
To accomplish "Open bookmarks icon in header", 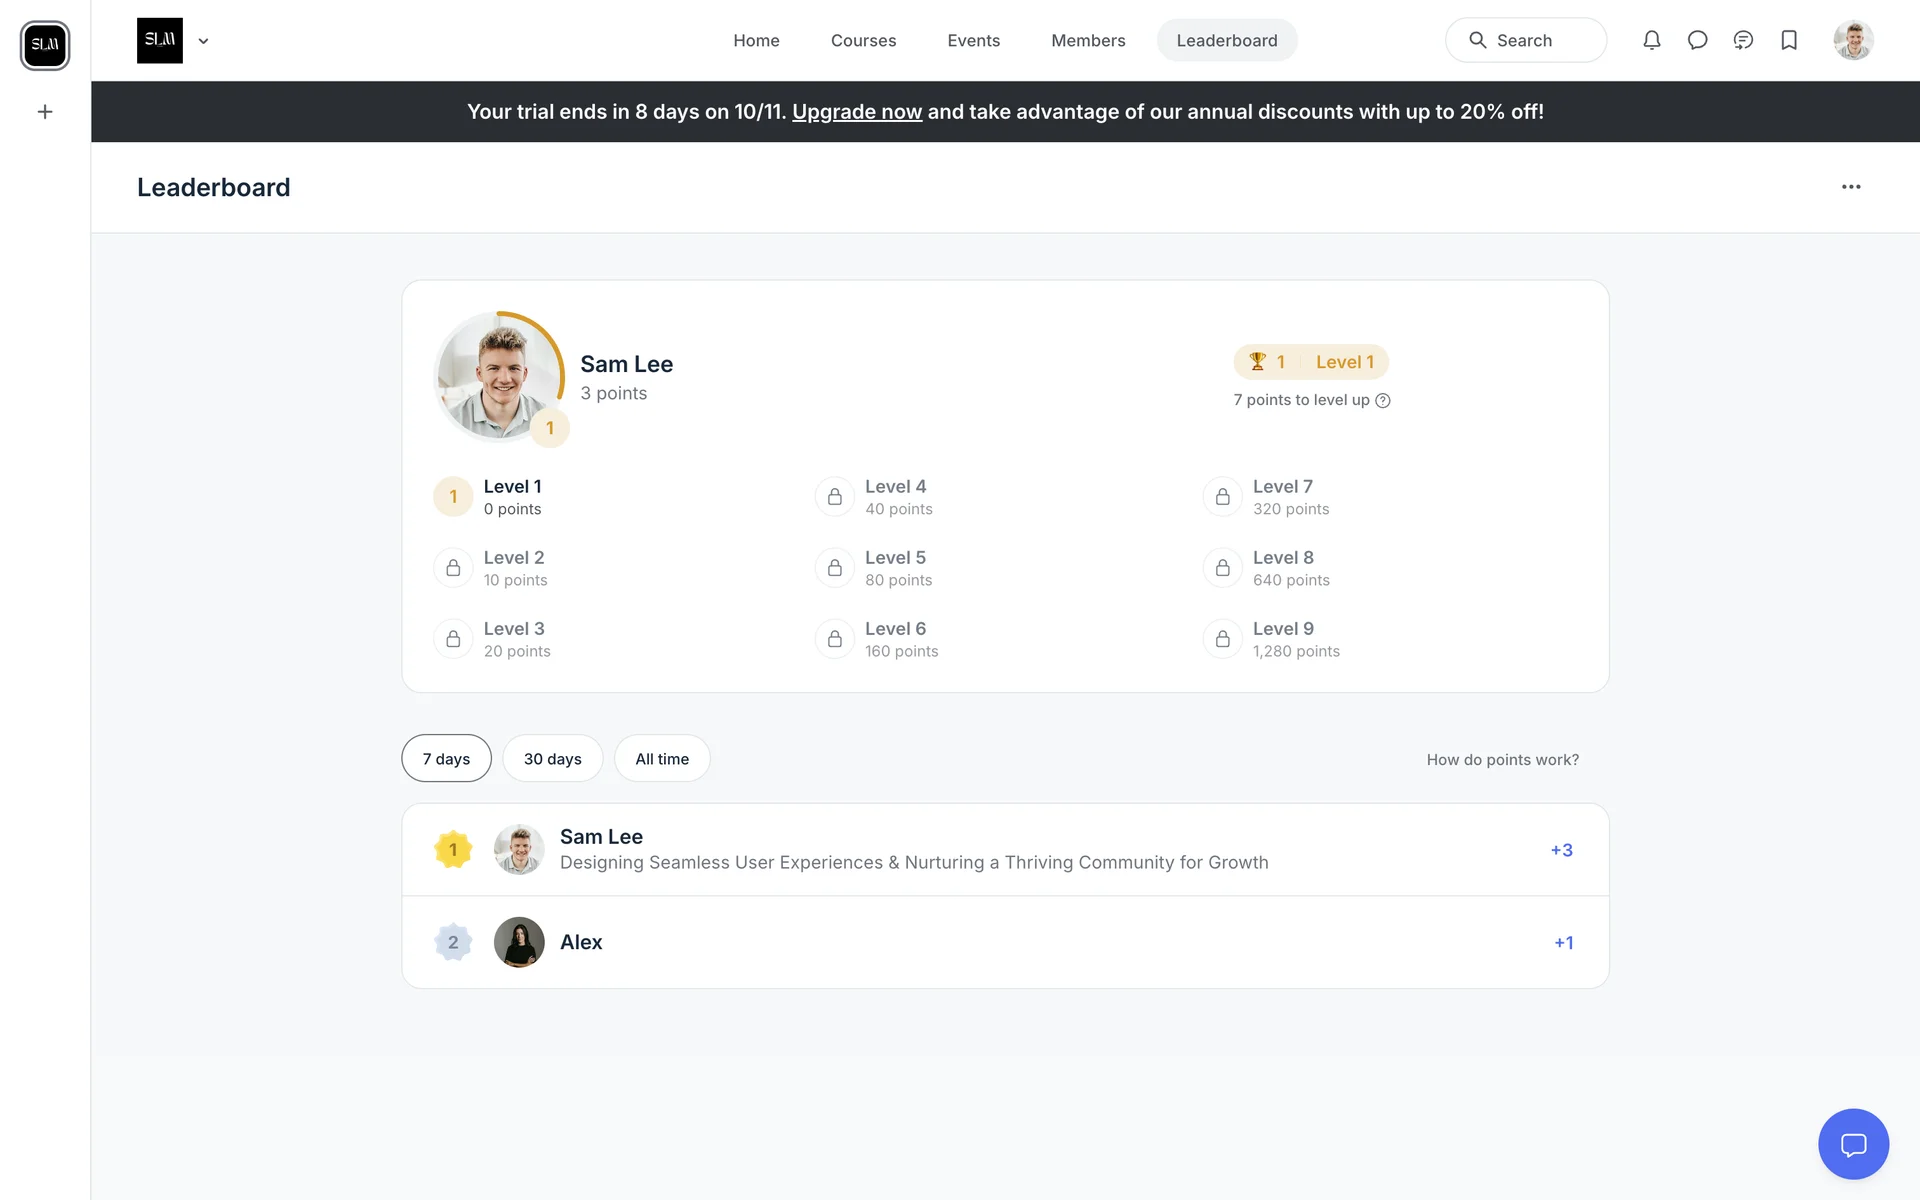I will [x=1789, y=40].
